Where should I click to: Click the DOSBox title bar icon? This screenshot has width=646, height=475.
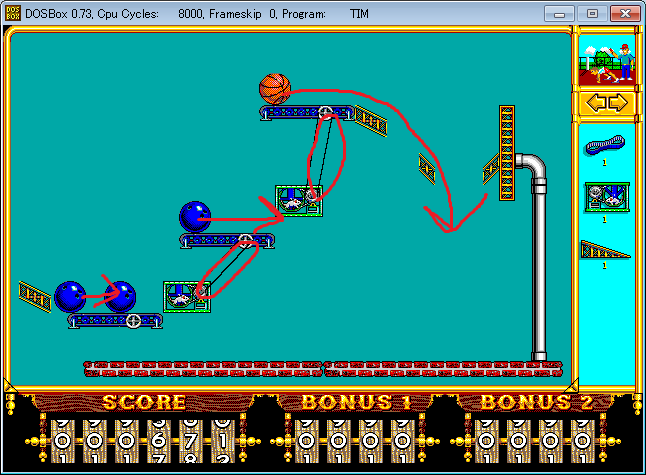pos(13,13)
